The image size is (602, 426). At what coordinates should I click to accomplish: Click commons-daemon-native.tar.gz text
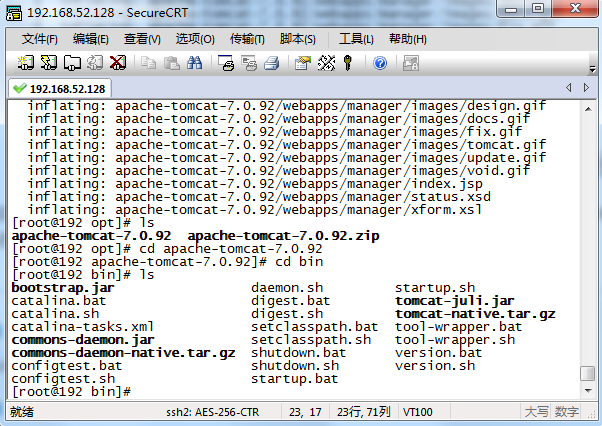123,353
